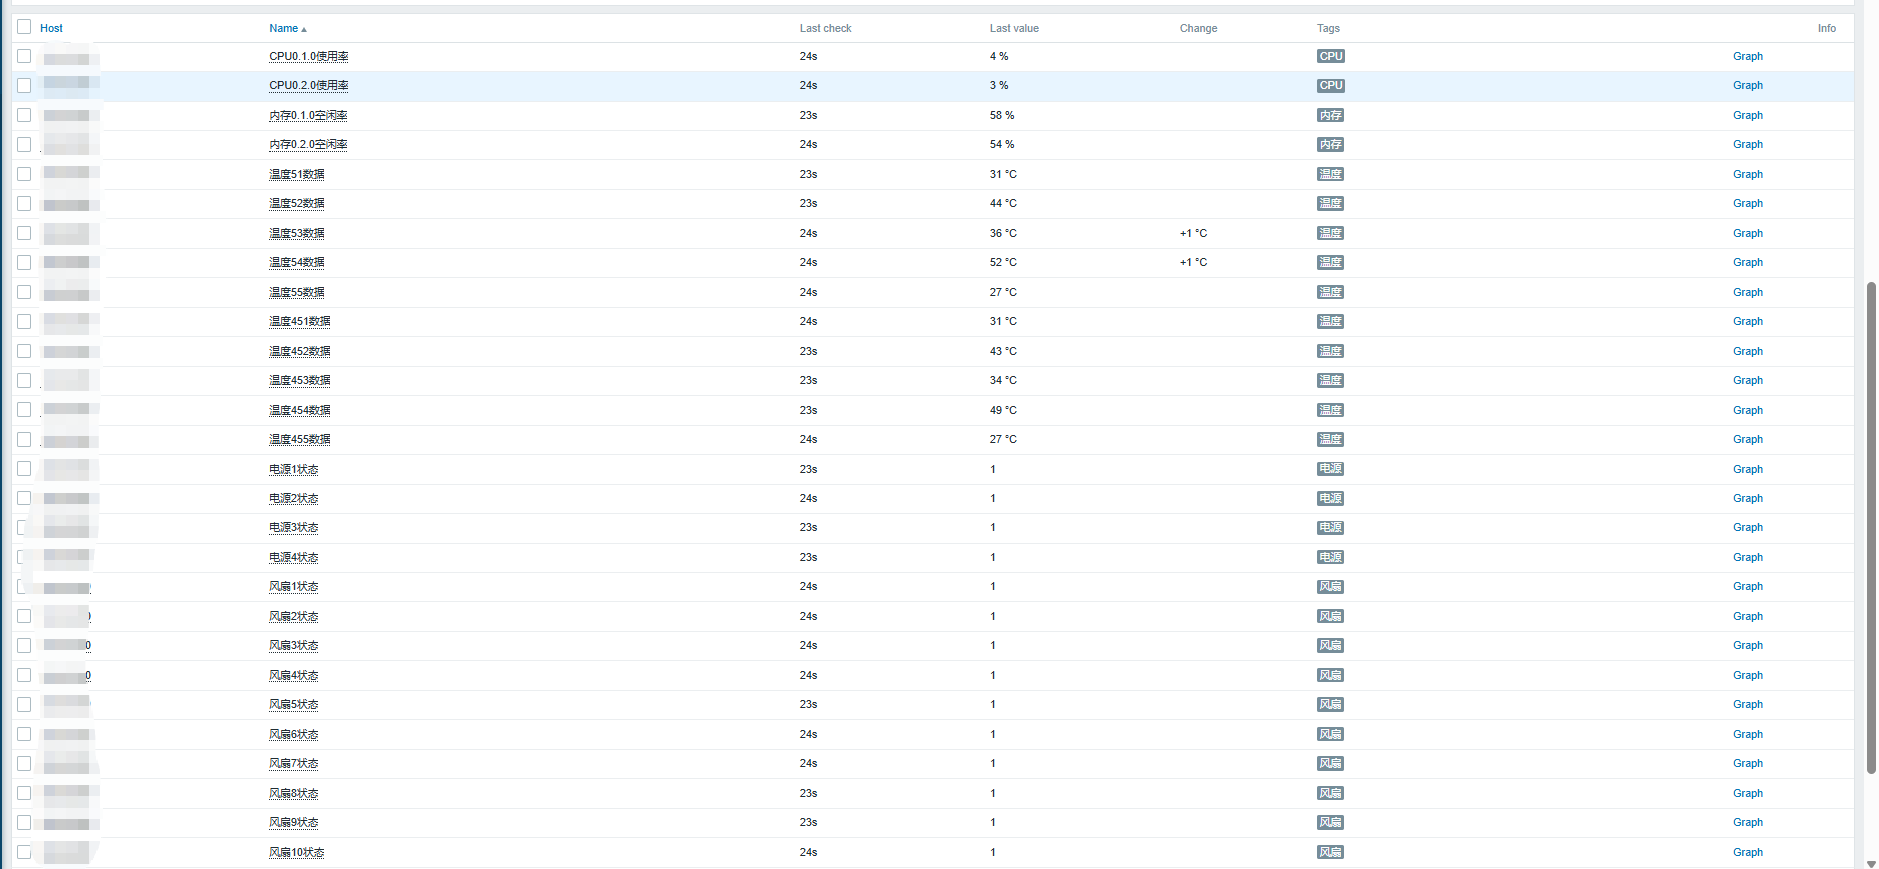Open the Graph link for 温度53数据
The height and width of the screenshot is (869, 1879).
pos(1747,233)
